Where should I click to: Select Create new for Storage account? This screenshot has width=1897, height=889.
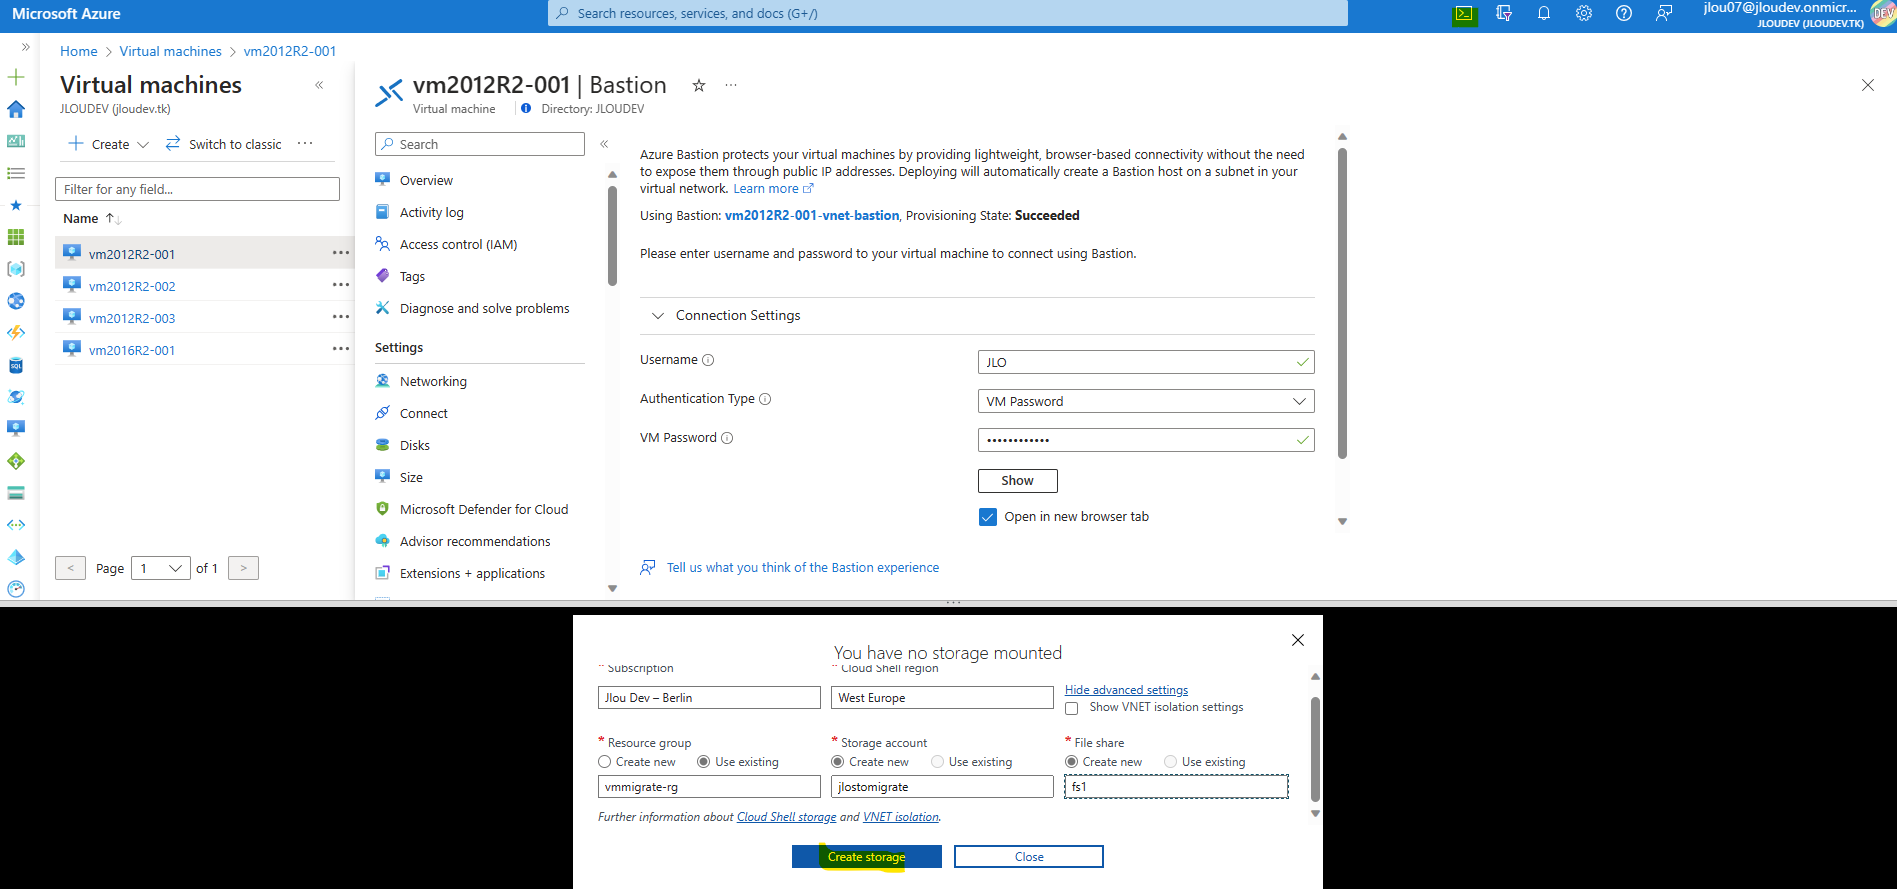coord(838,762)
